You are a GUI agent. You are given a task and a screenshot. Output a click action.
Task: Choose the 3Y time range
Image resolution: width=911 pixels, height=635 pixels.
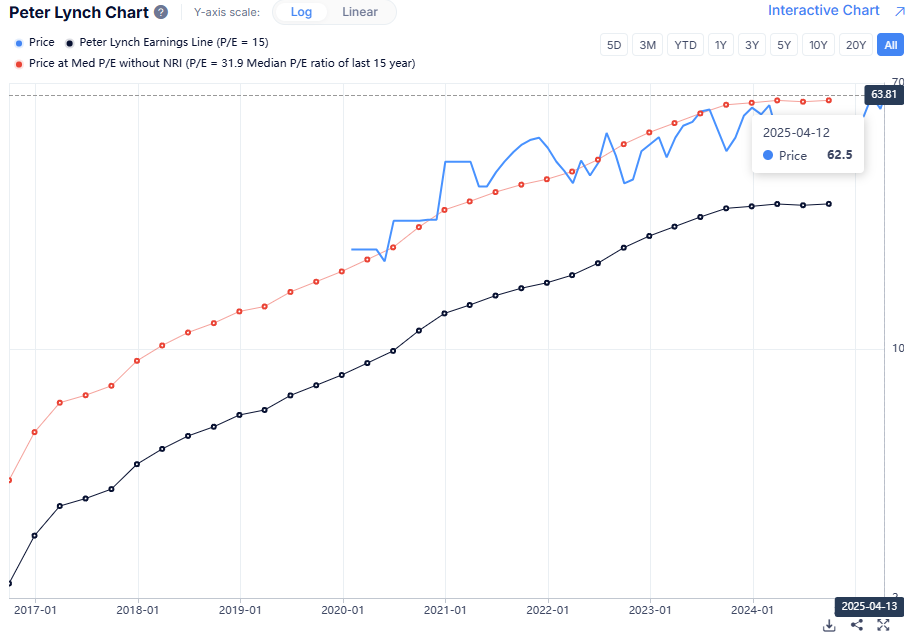(x=752, y=45)
